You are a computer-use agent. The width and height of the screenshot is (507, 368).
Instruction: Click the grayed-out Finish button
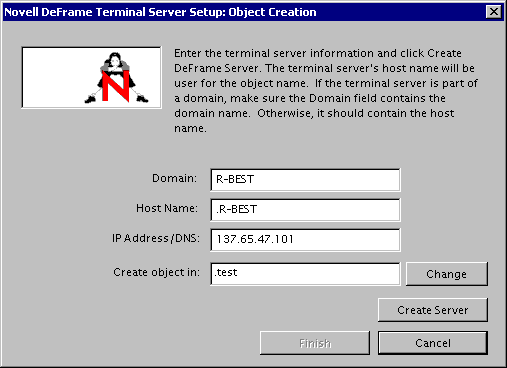point(315,343)
